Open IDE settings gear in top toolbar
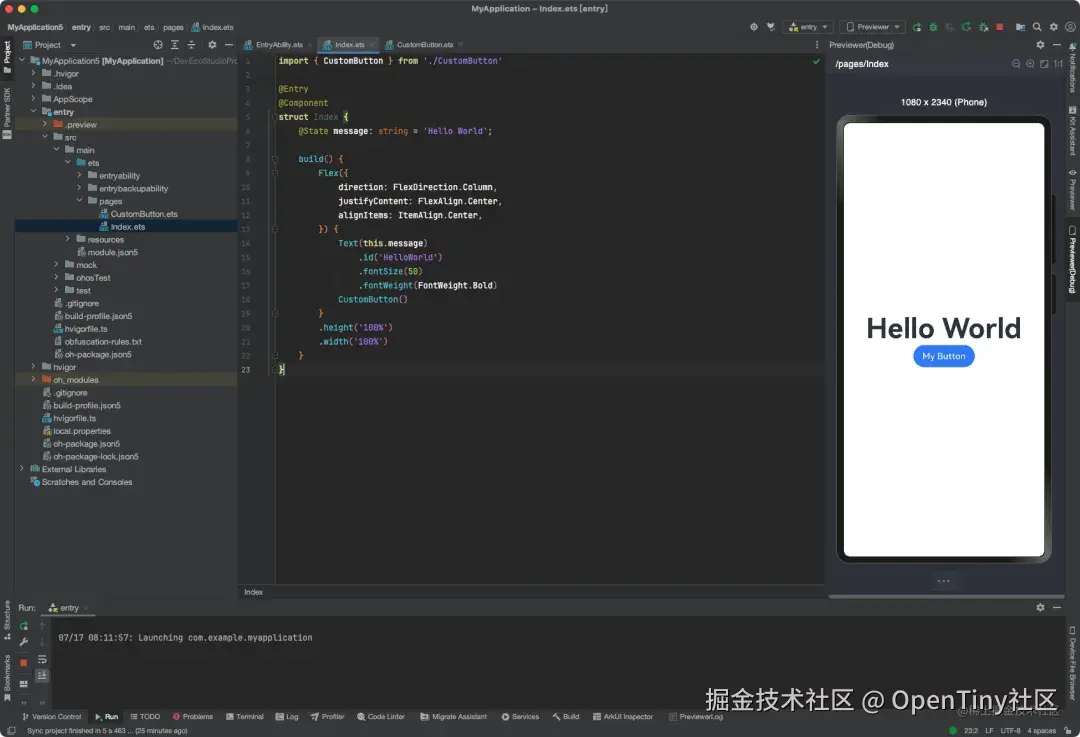Viewport: 1080px width, 737px height. pyautogui.click(x=1053, y=27)
